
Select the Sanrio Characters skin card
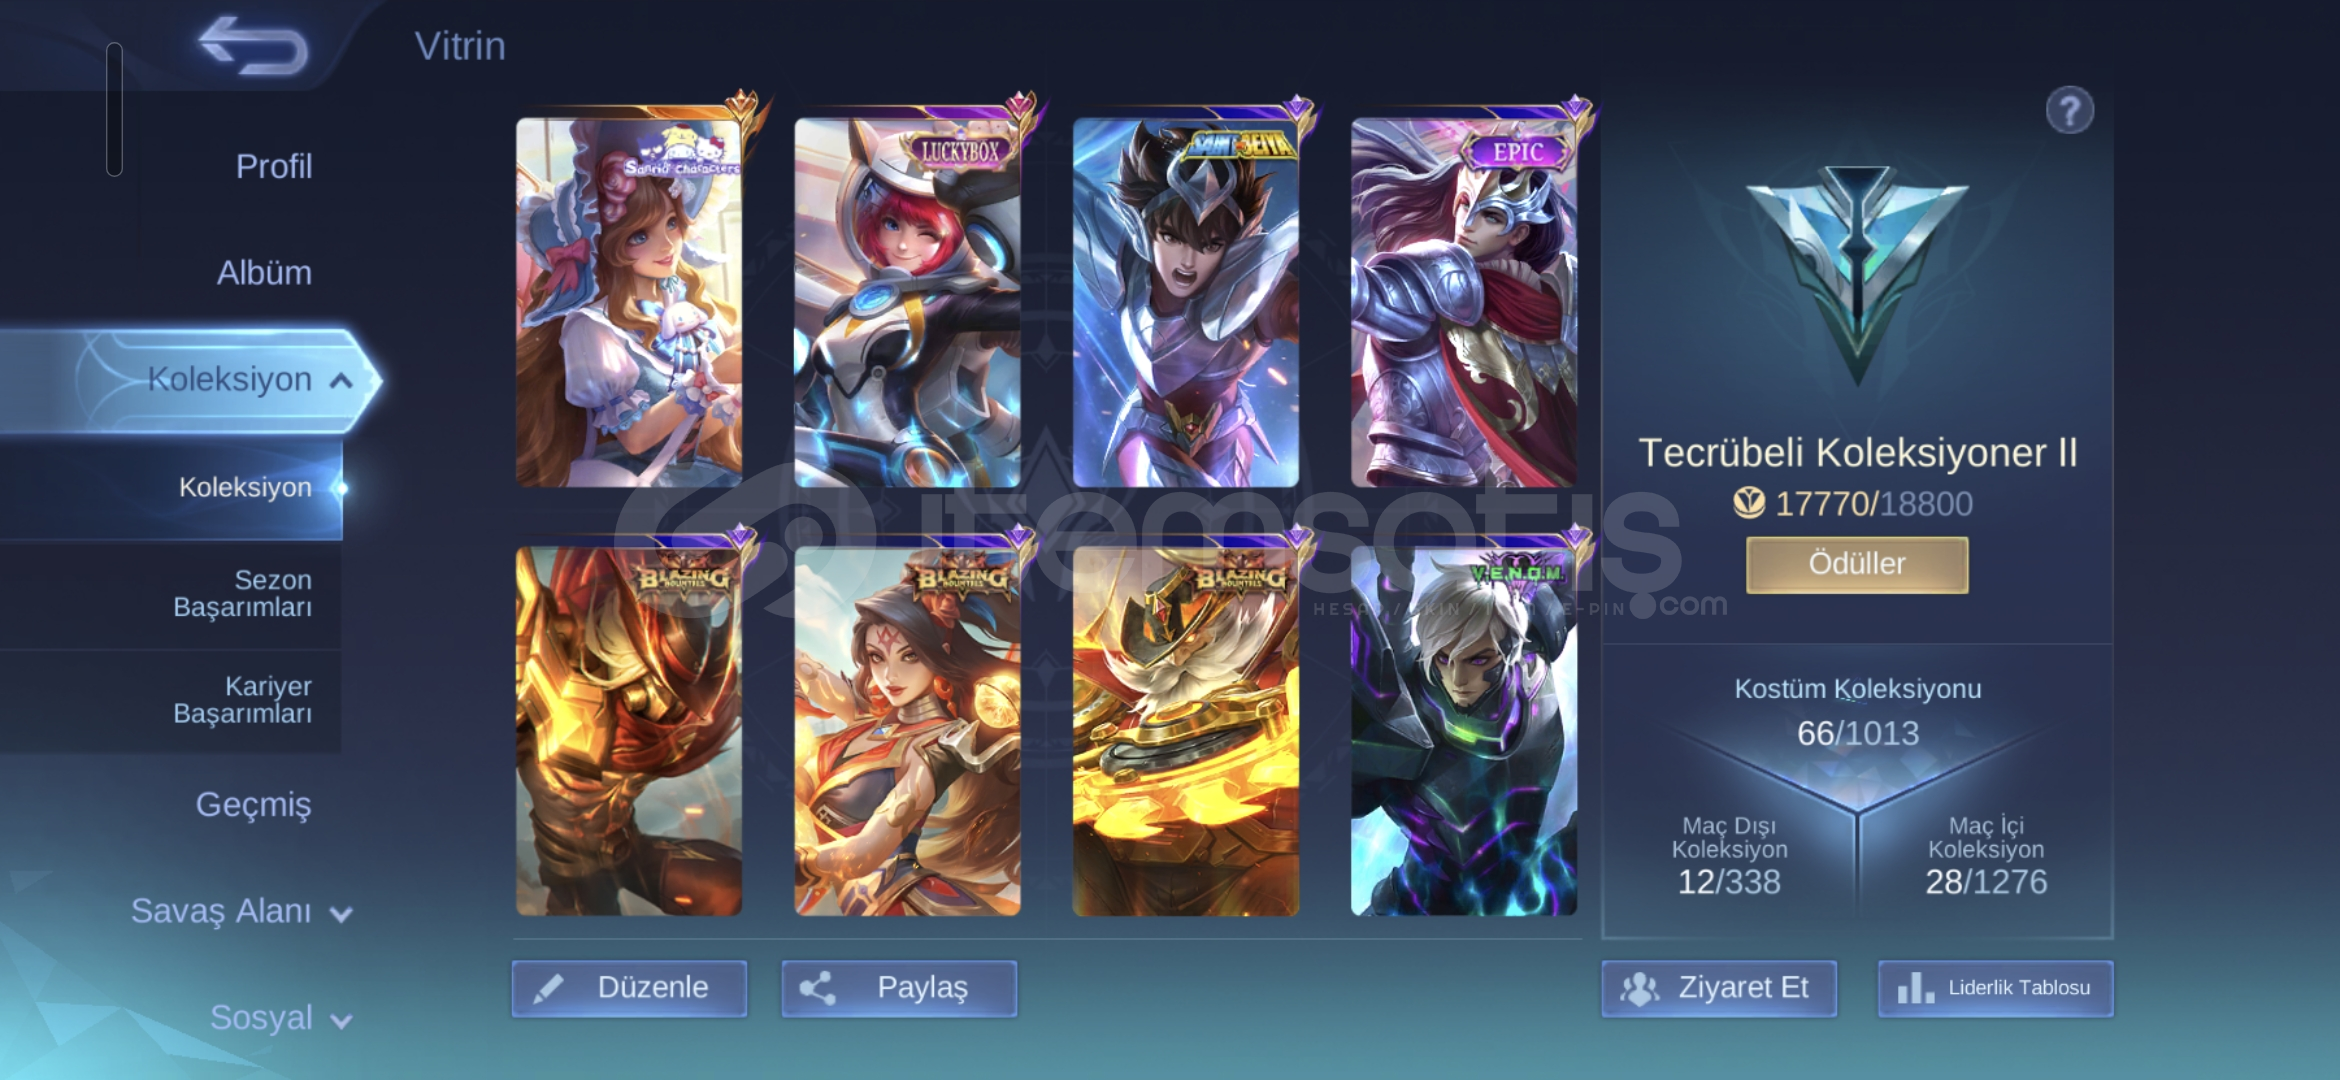(629, 302)
